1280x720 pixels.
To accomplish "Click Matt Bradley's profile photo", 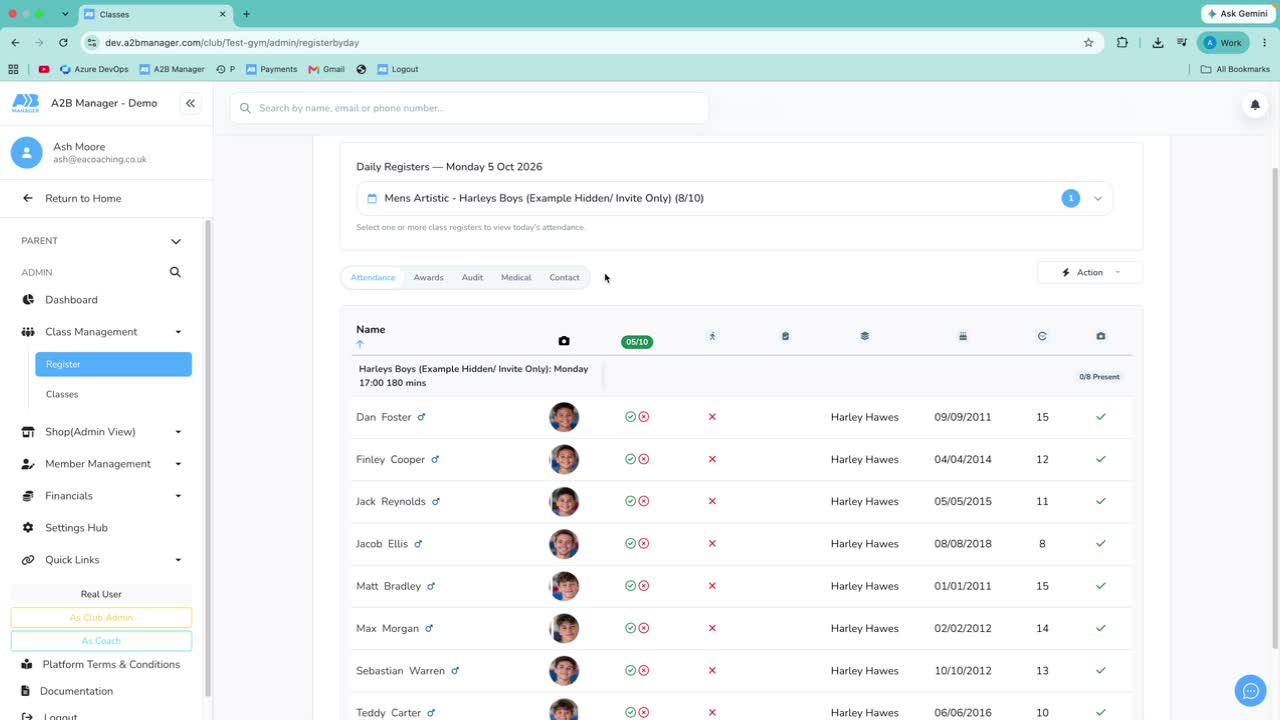I will pos(564,586).
